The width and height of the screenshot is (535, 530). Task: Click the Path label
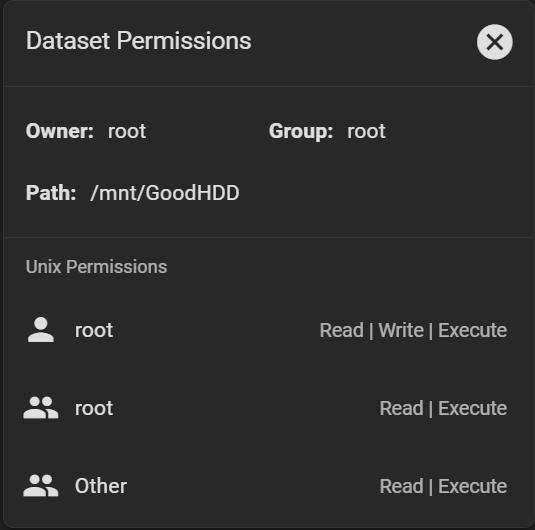click(51, 193)
